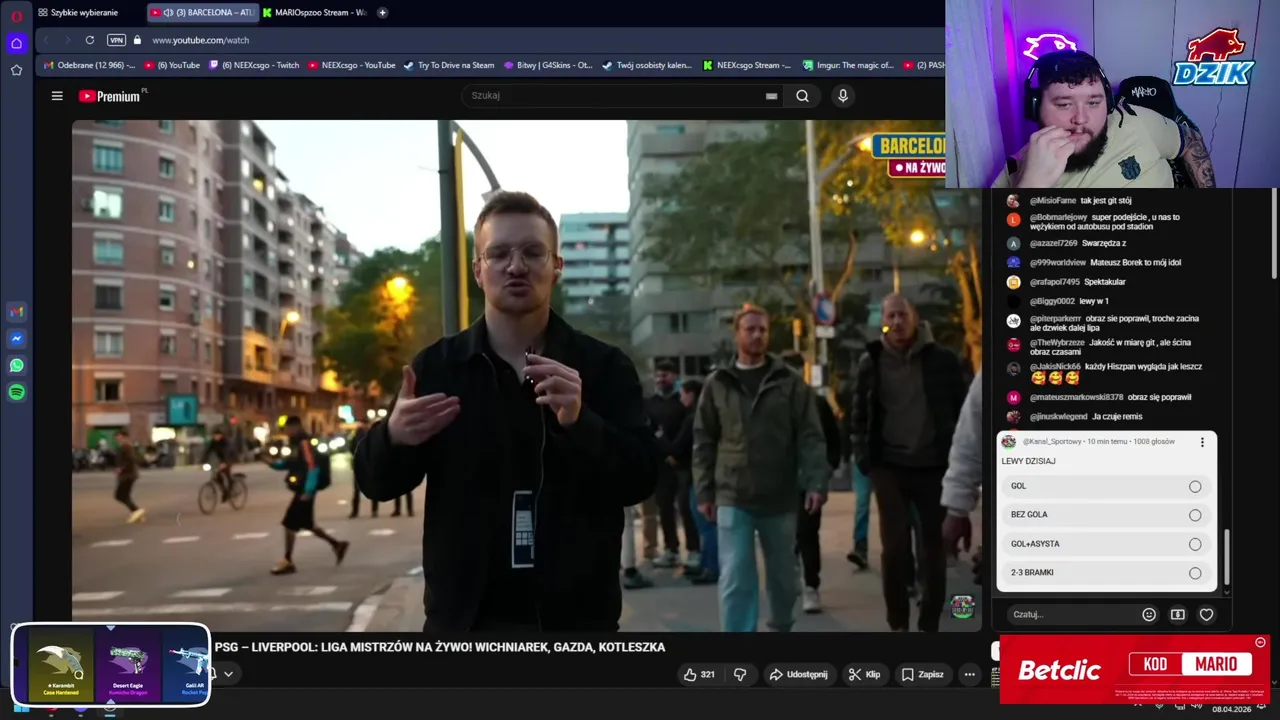Screen dimensions: 1280x720
Task: Open Opera bookmarks star in sidebar
Action: coord(16,70)
